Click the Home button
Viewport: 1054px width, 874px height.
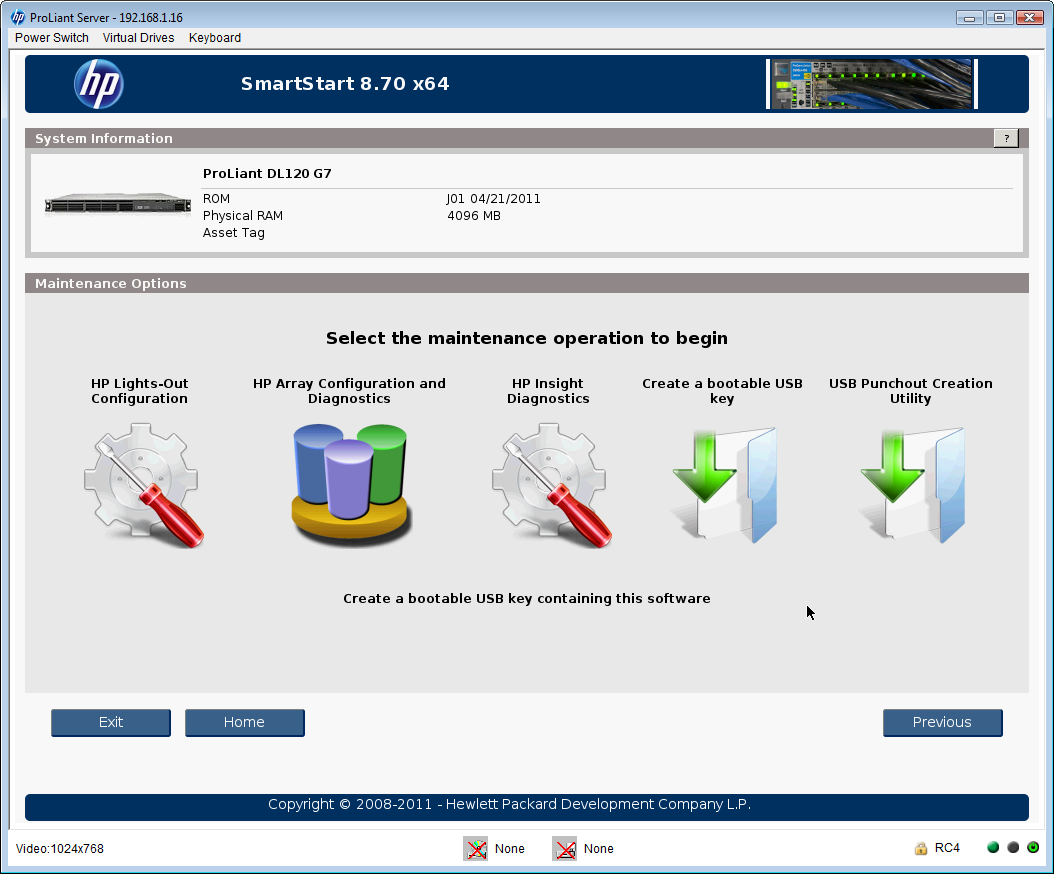(x=245, y=722)
